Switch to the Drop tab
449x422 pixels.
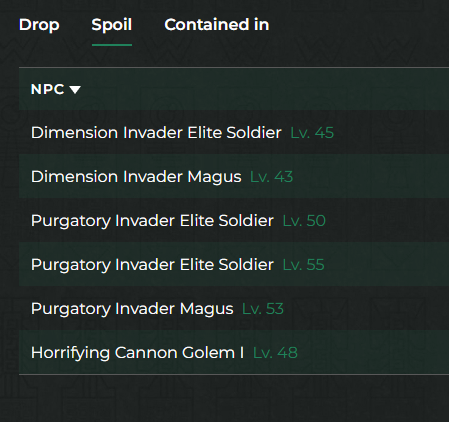[x=39, y=25]
